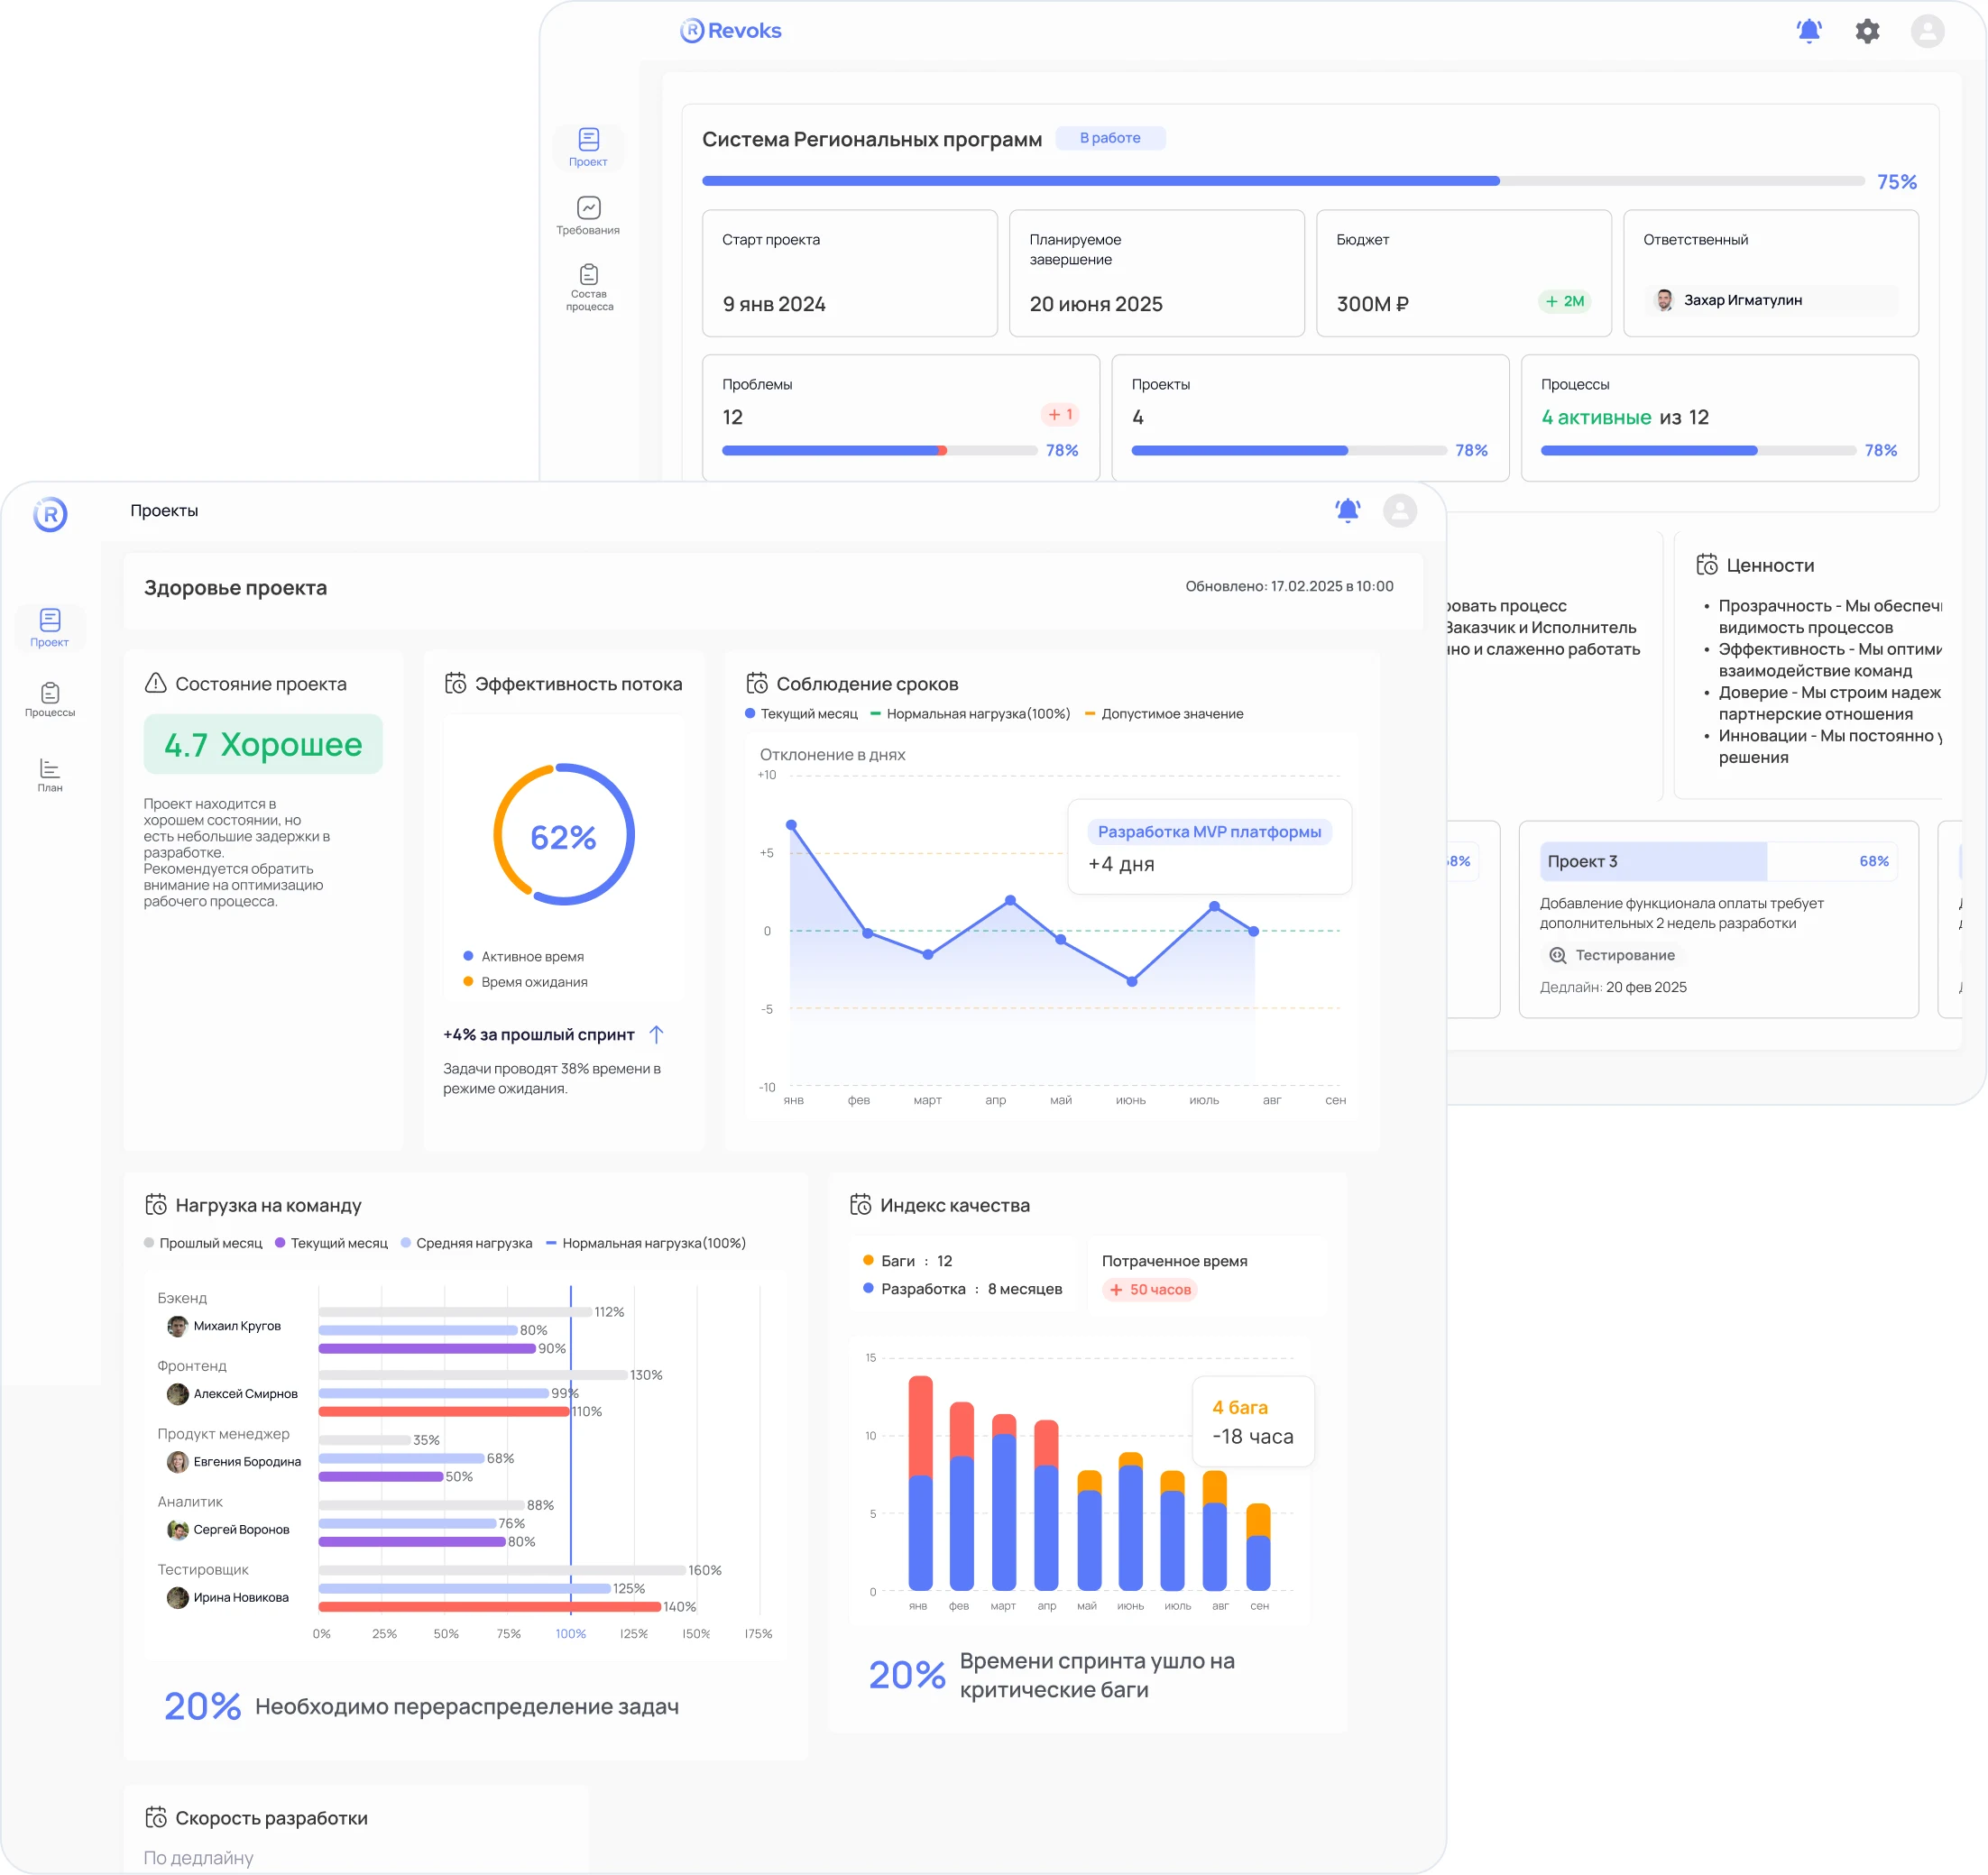Screen dimensions: 1988x1875
Task: Click the Соблюдение сроков calendar icon
Action: [x=757, y=683]
